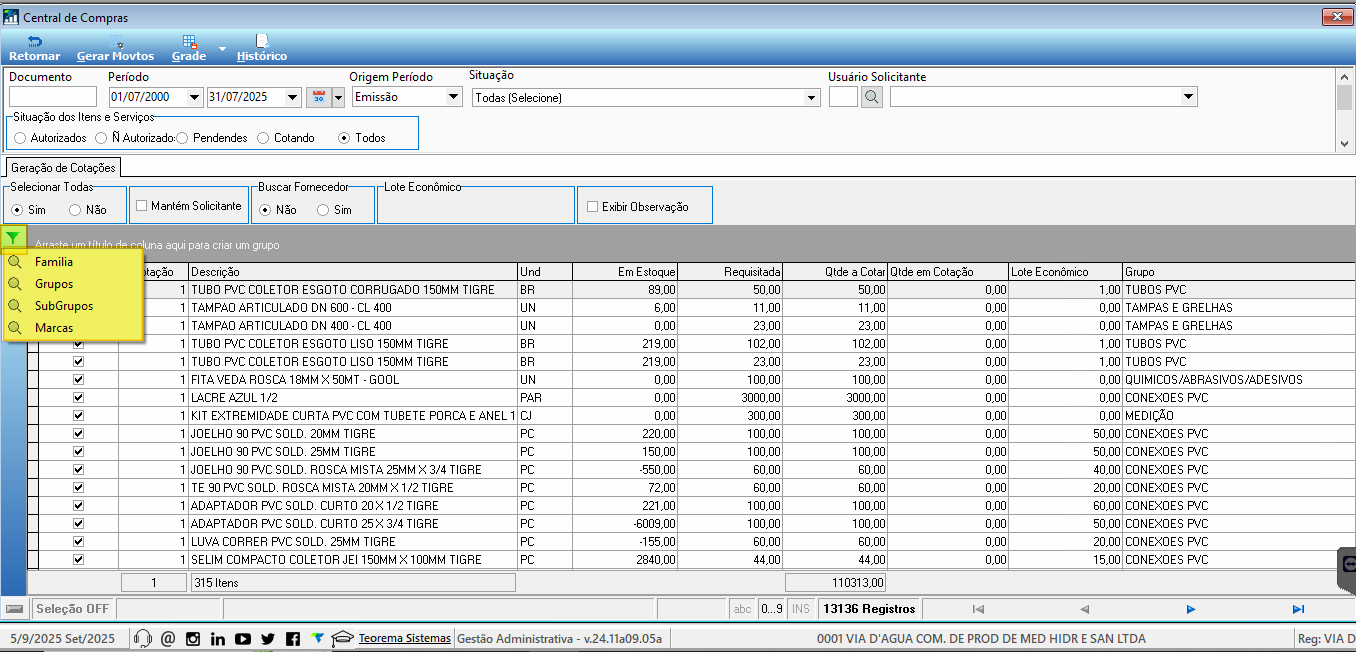
Task: Sort by the Qtde a Cotar column header
Action: tap(836, 272)
